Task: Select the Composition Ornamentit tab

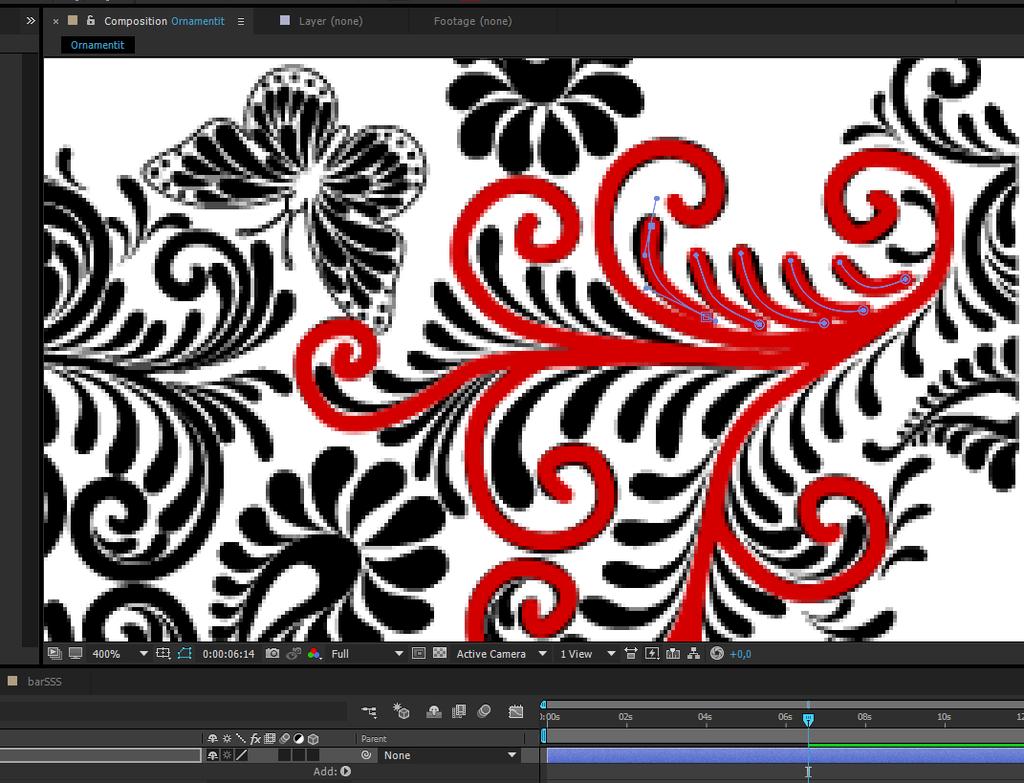Action: (x=164, y=21)
